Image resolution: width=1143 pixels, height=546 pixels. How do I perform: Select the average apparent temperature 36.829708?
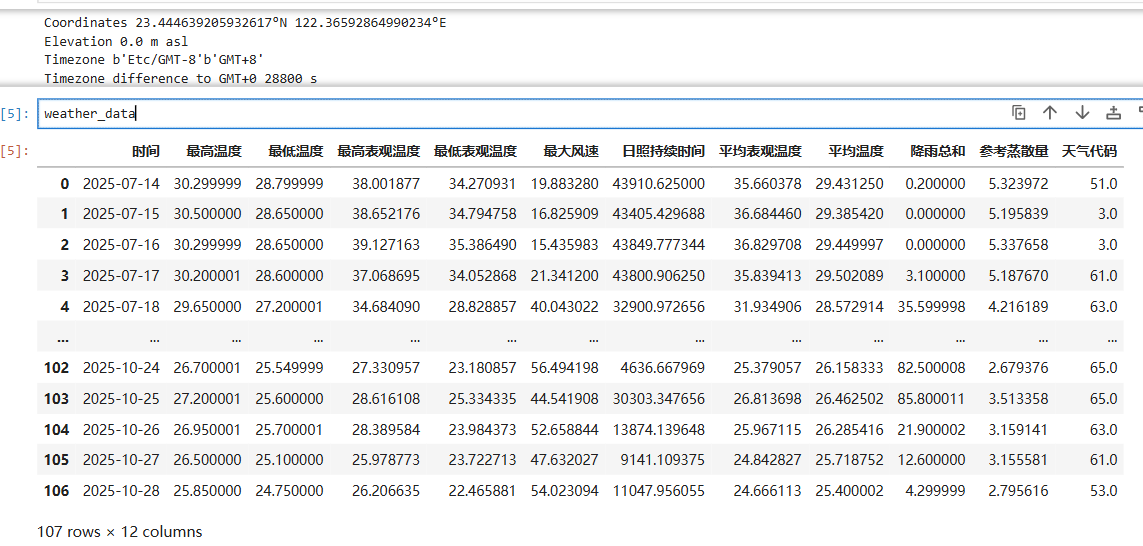768,245
